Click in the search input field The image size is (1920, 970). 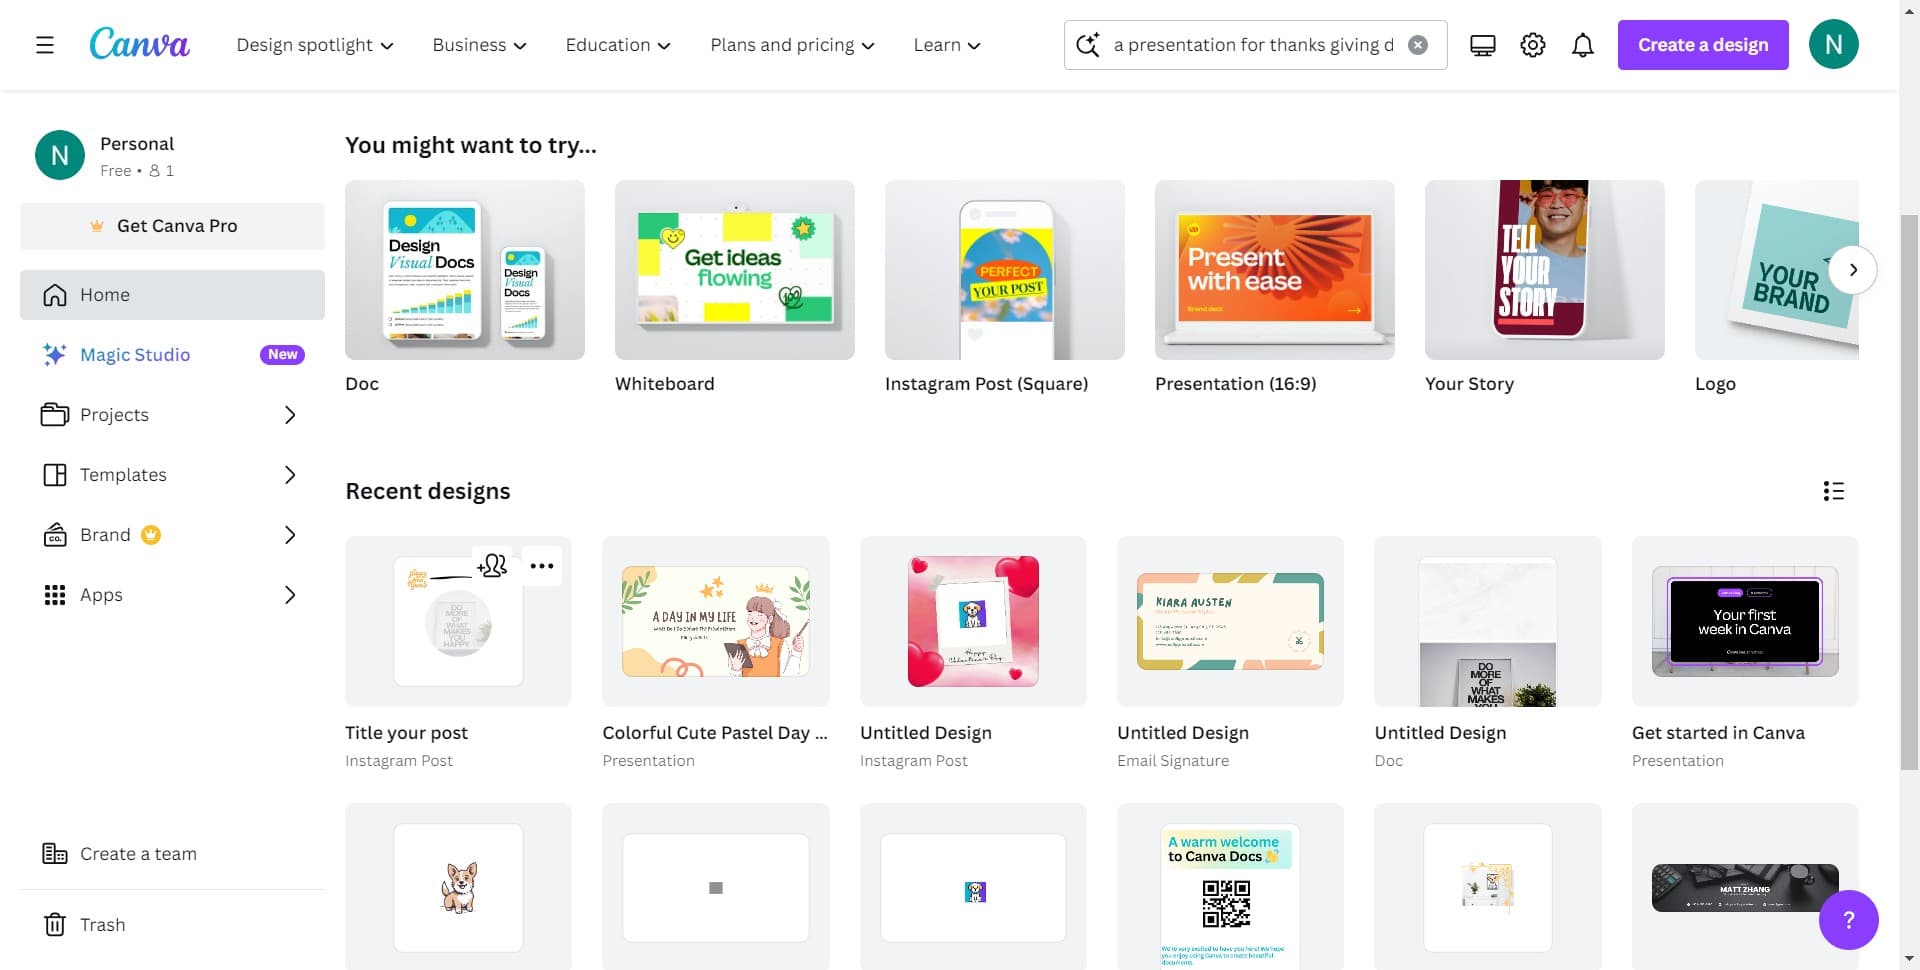[x=1252, y=45]
